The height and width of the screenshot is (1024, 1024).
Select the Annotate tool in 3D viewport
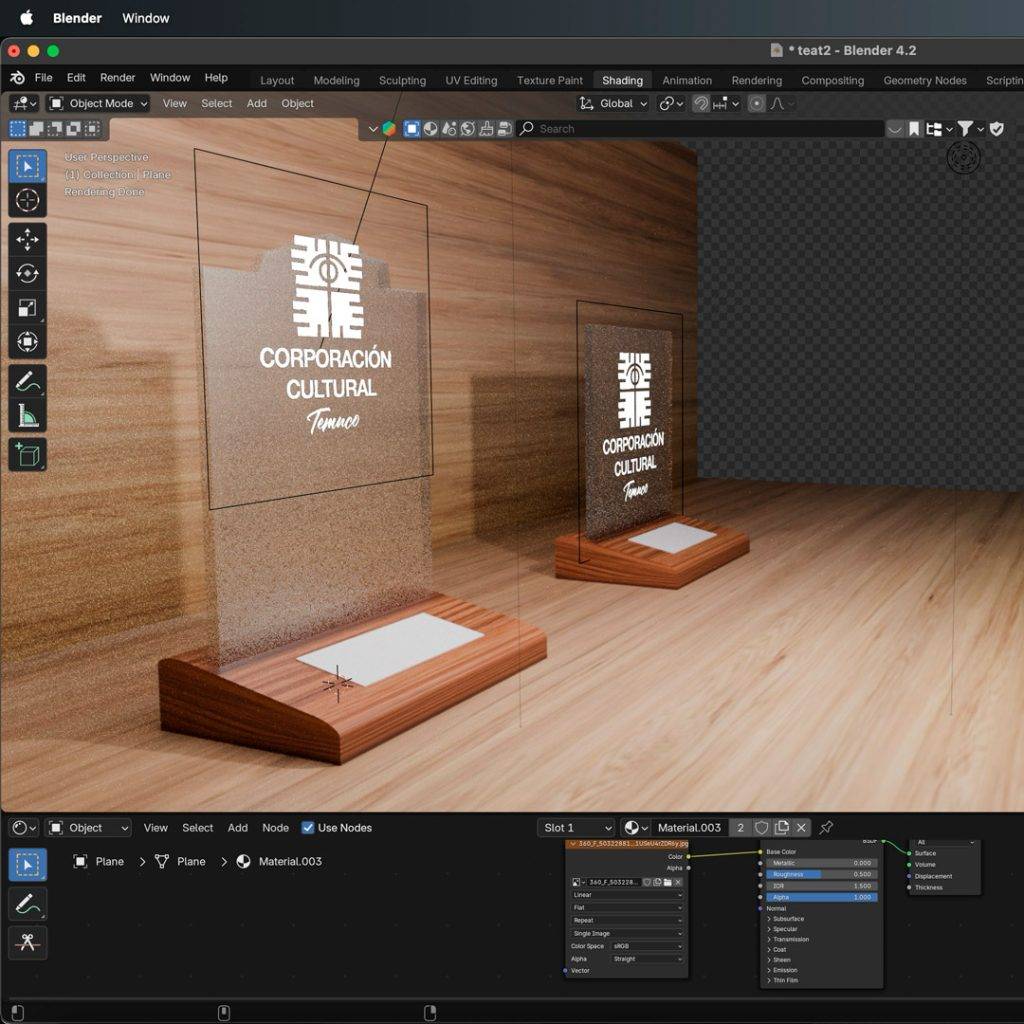[x=27, y=381]
